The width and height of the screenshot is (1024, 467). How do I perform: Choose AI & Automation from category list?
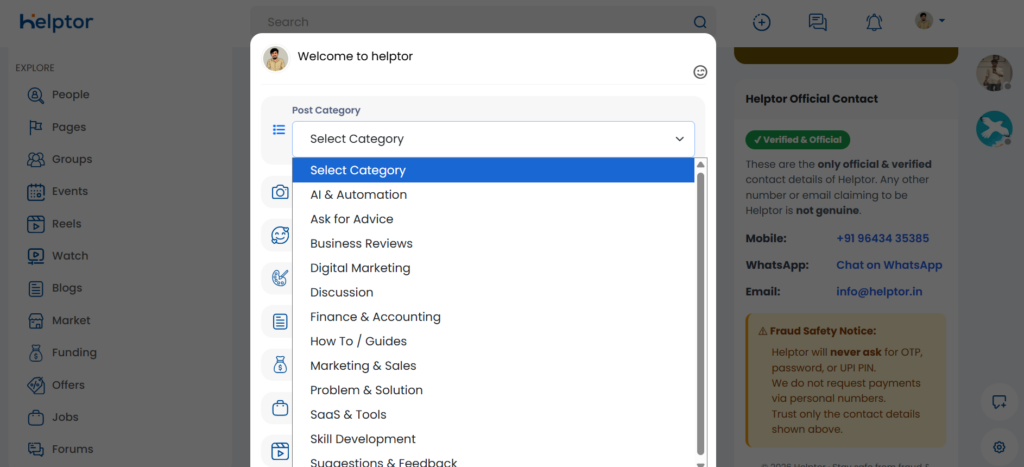click(x=358, y=195)
